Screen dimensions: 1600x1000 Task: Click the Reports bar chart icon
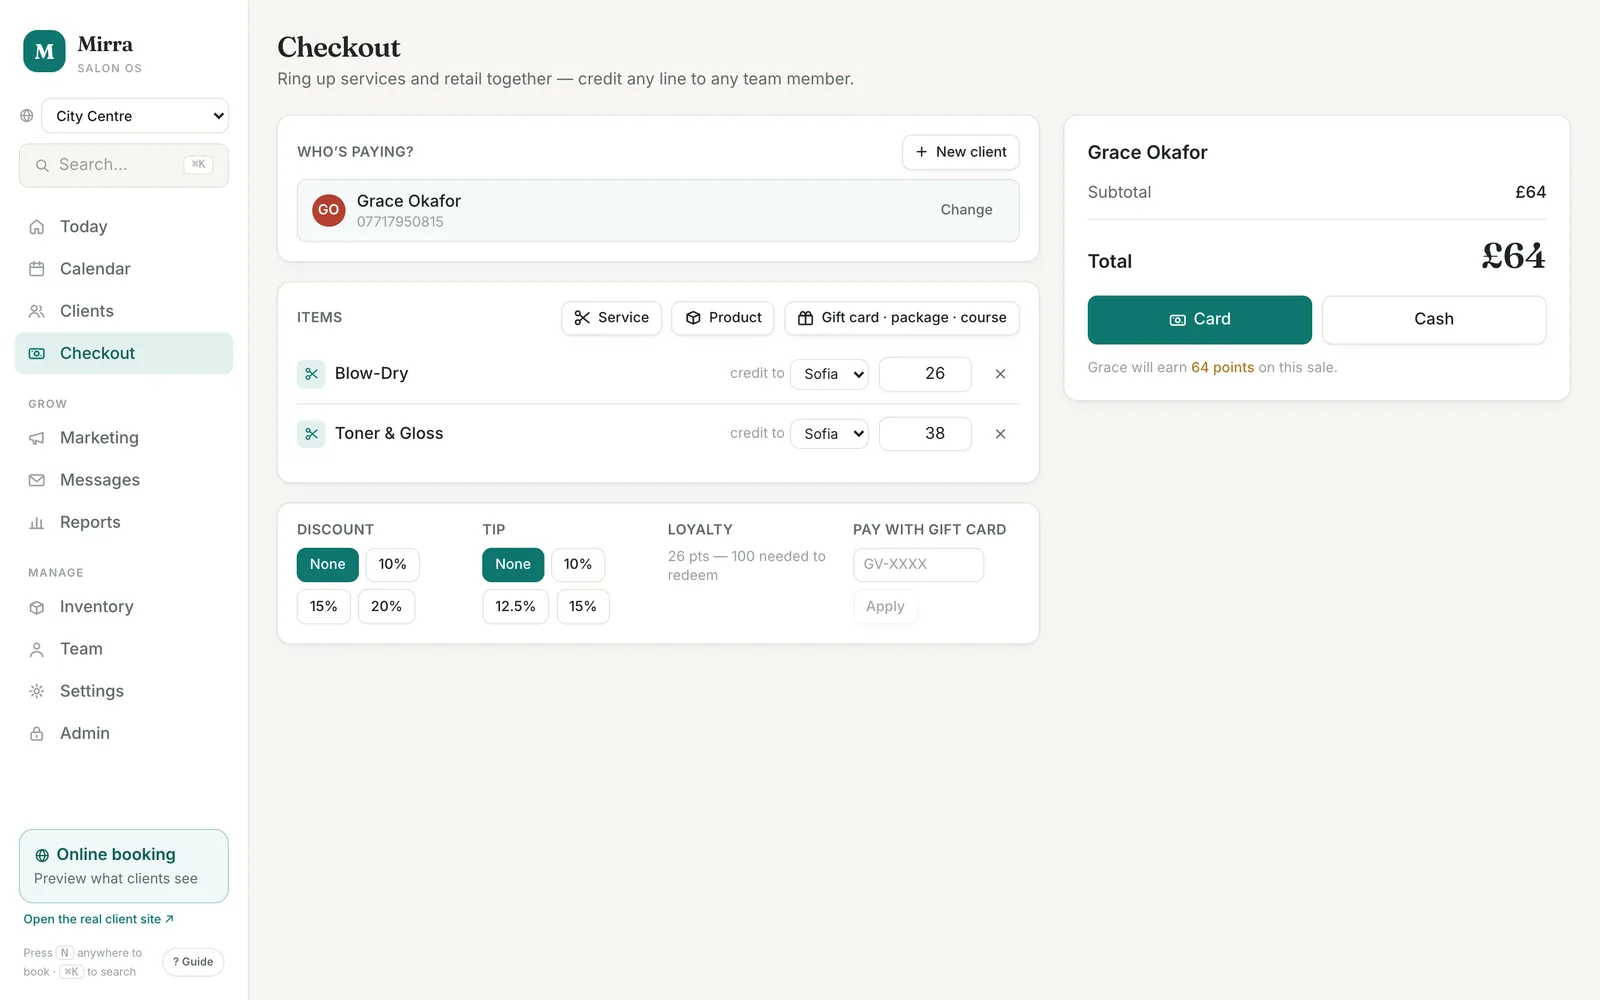tap(37, 522)
